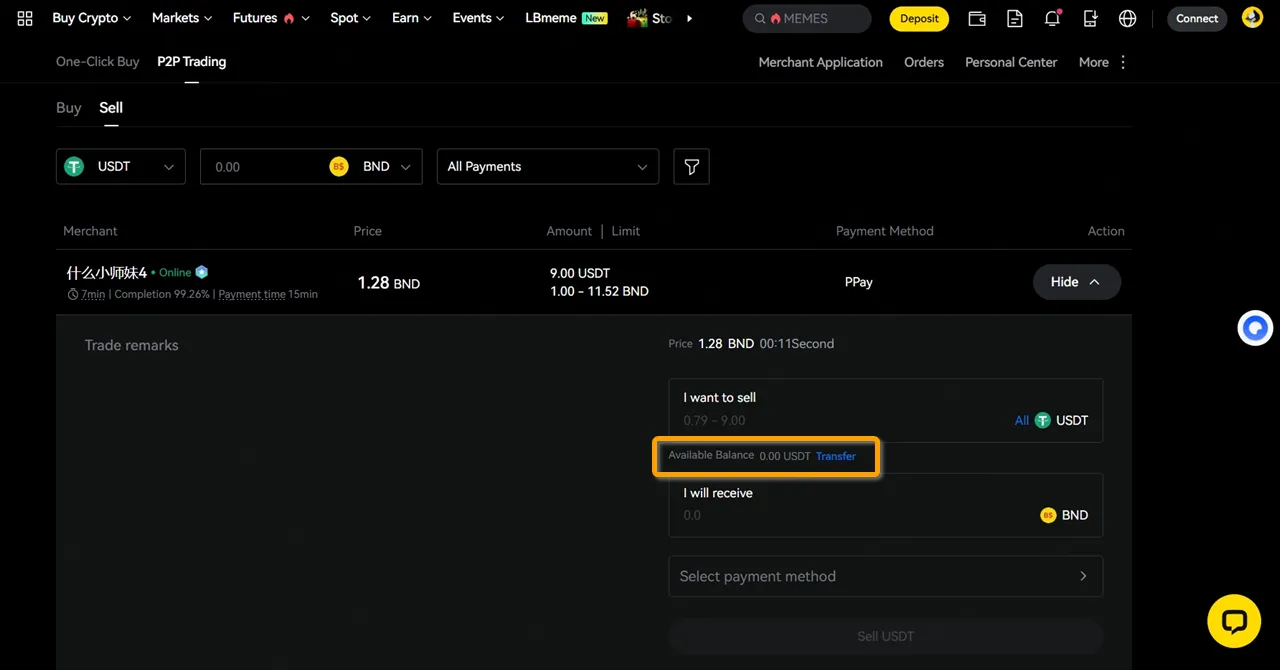Viewport: 1280px width, 670px height.
Task: Open the BND currency dropdown
Action: coord(384,167)
